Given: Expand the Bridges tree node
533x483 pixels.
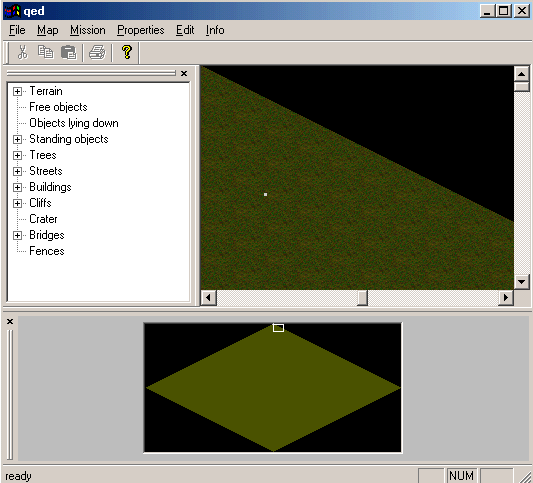Looking at the screenshot, I should pos(17,235).
